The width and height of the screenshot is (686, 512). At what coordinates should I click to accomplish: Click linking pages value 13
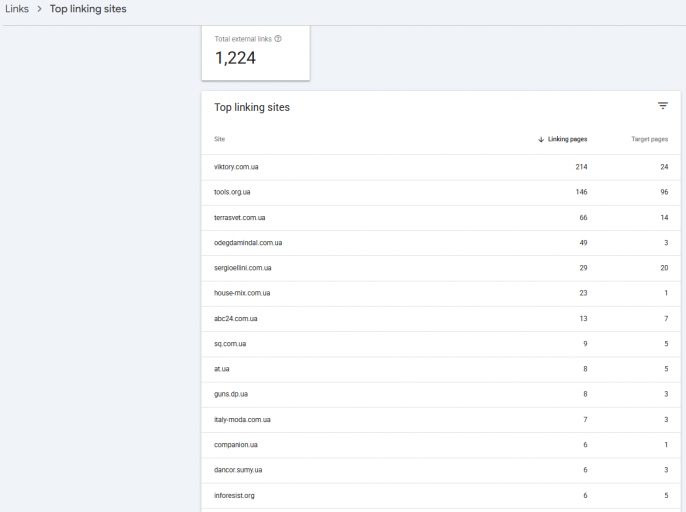[x=583, y=319]
